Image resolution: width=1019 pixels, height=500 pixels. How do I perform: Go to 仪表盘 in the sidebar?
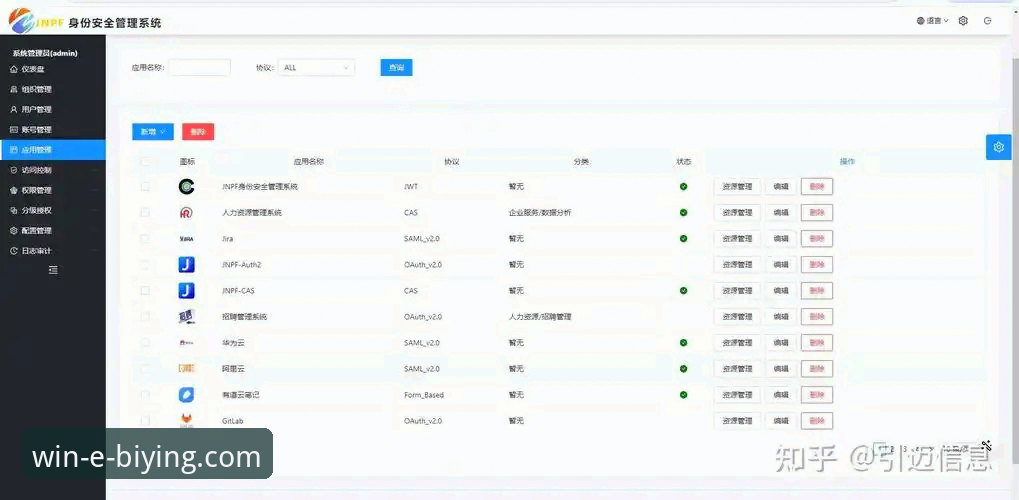click(x=53, y=70)
